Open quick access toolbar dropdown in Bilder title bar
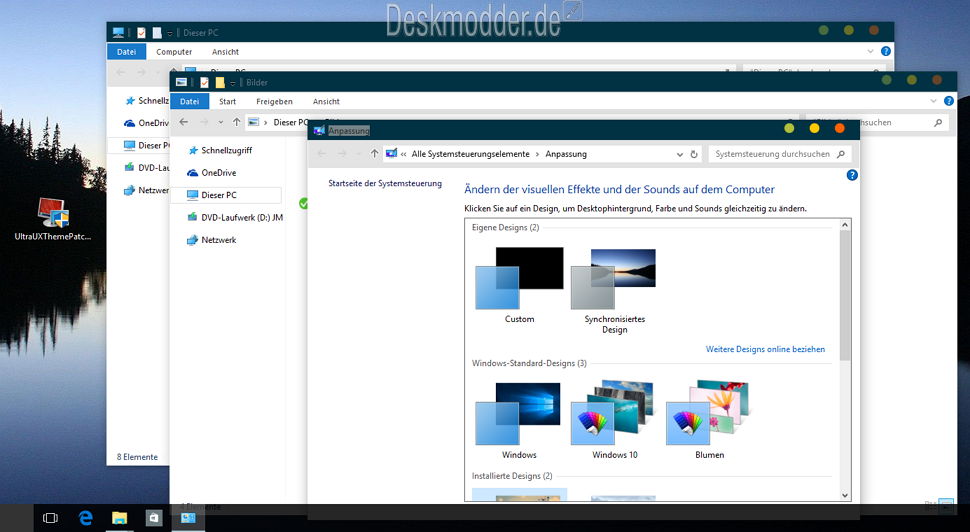The height and width of the screenshot is (532, 970). pyautogui.click(x=233, y=83)
